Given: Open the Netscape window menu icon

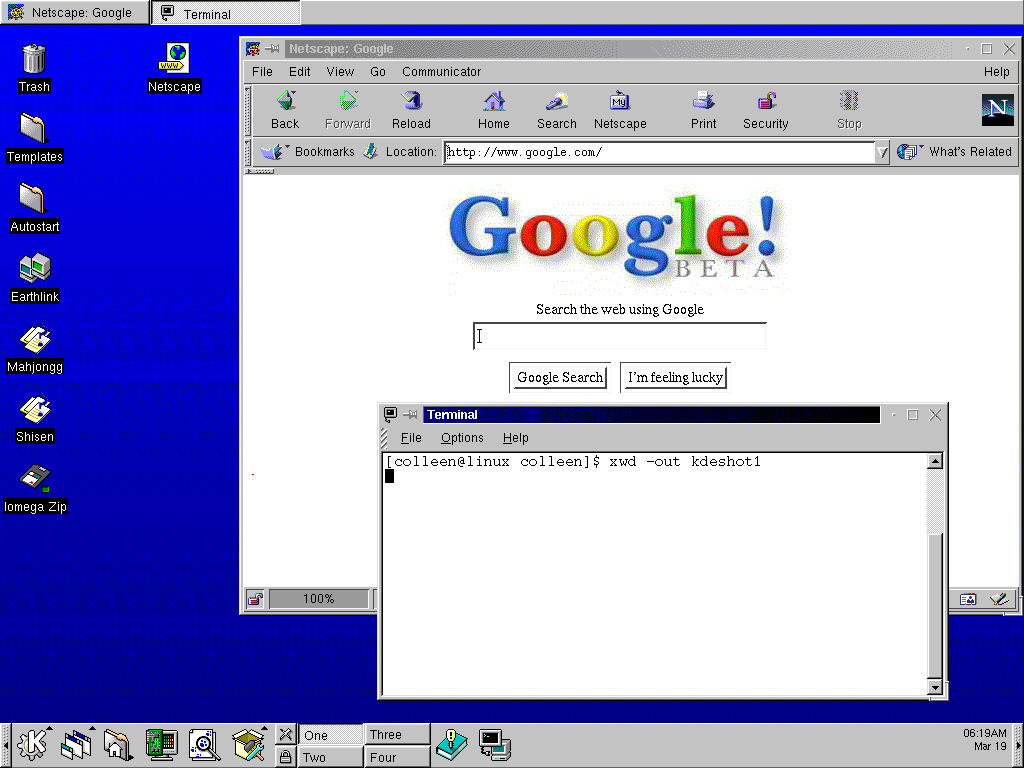Looking at the screenshot, I should (x=253, y=48).
